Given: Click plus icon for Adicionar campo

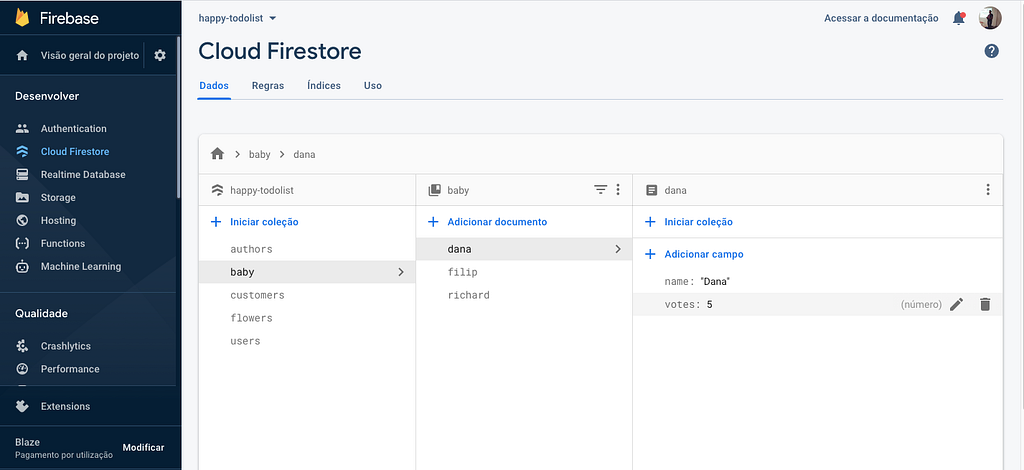Looking at the screenshot, I should (x=650, y=255).
